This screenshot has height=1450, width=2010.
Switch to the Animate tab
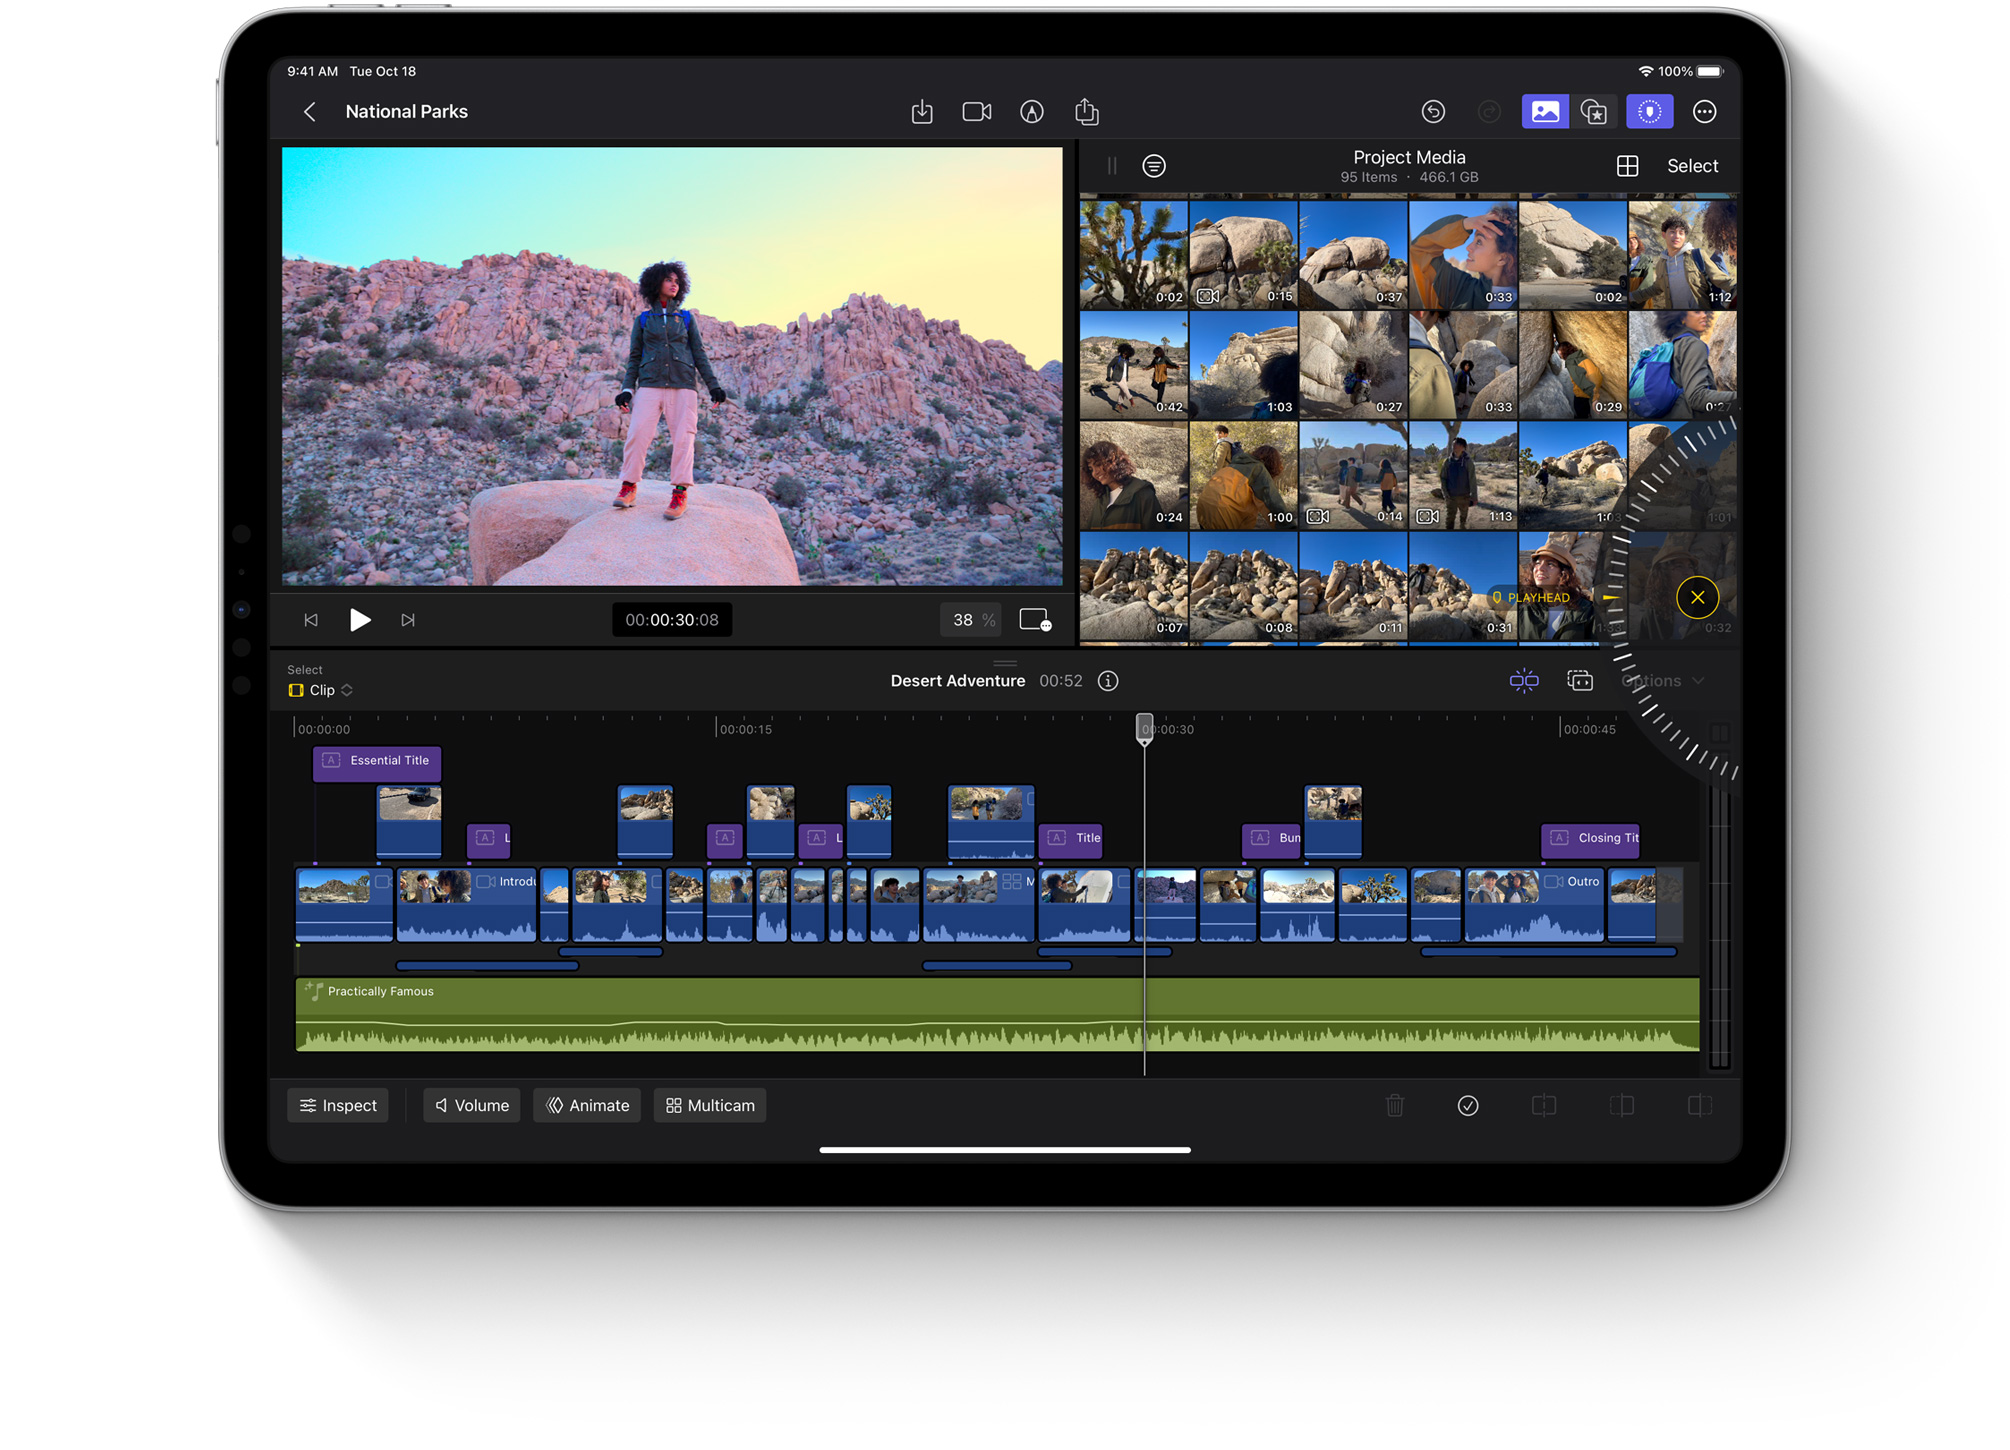[588, 1105]
